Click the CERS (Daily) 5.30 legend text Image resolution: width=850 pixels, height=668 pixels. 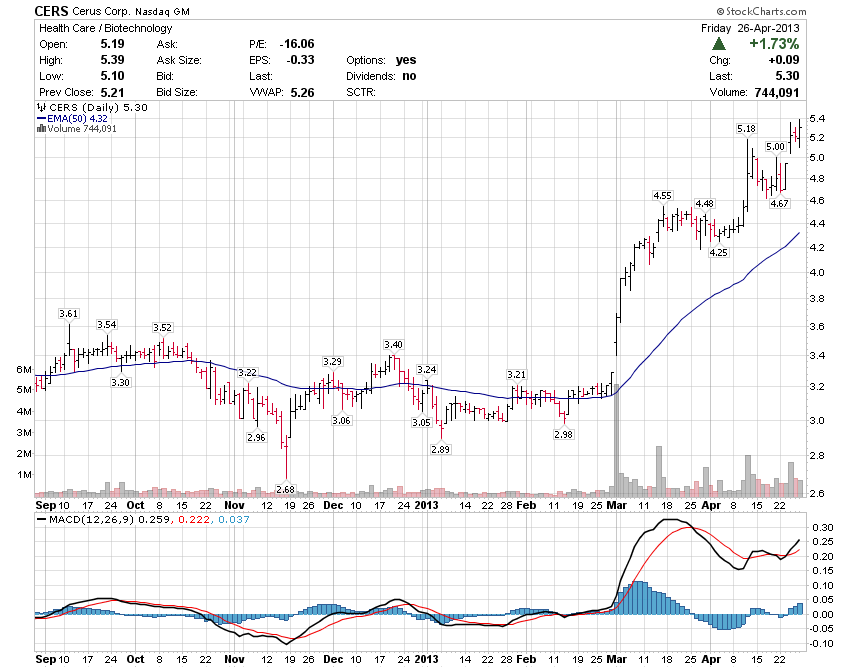coord(98,107)
